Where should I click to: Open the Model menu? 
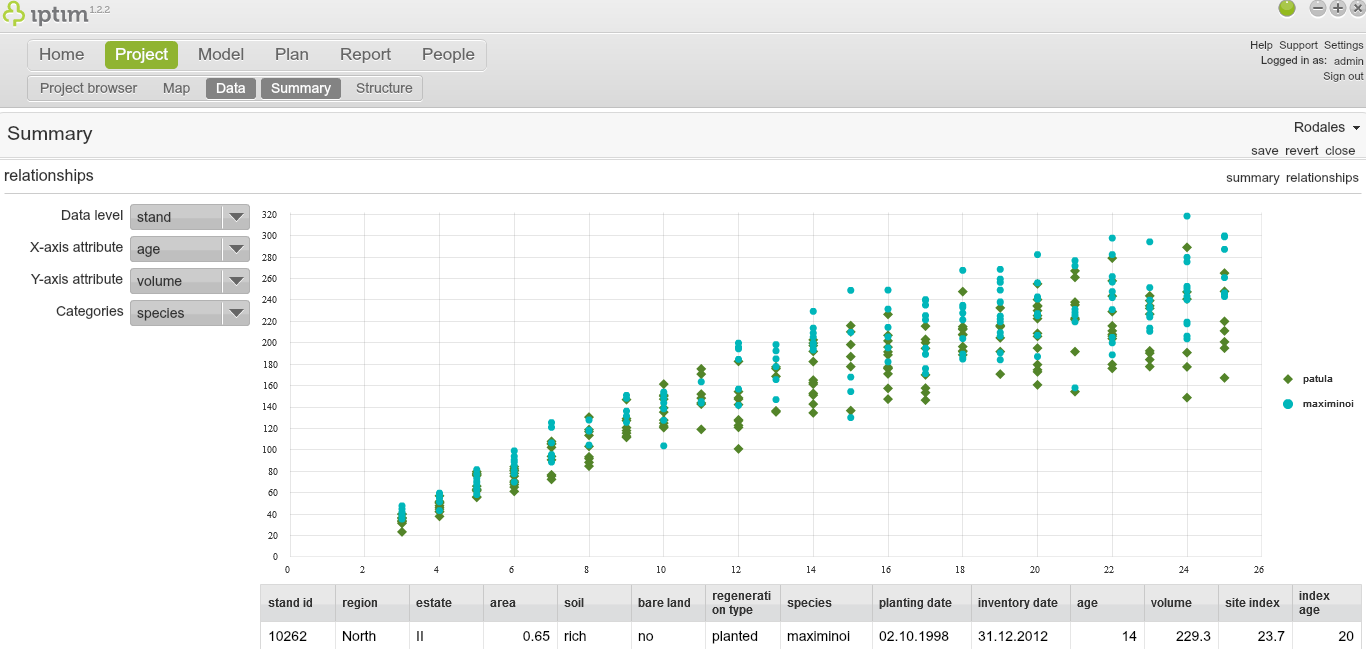(x=221, y=55)
